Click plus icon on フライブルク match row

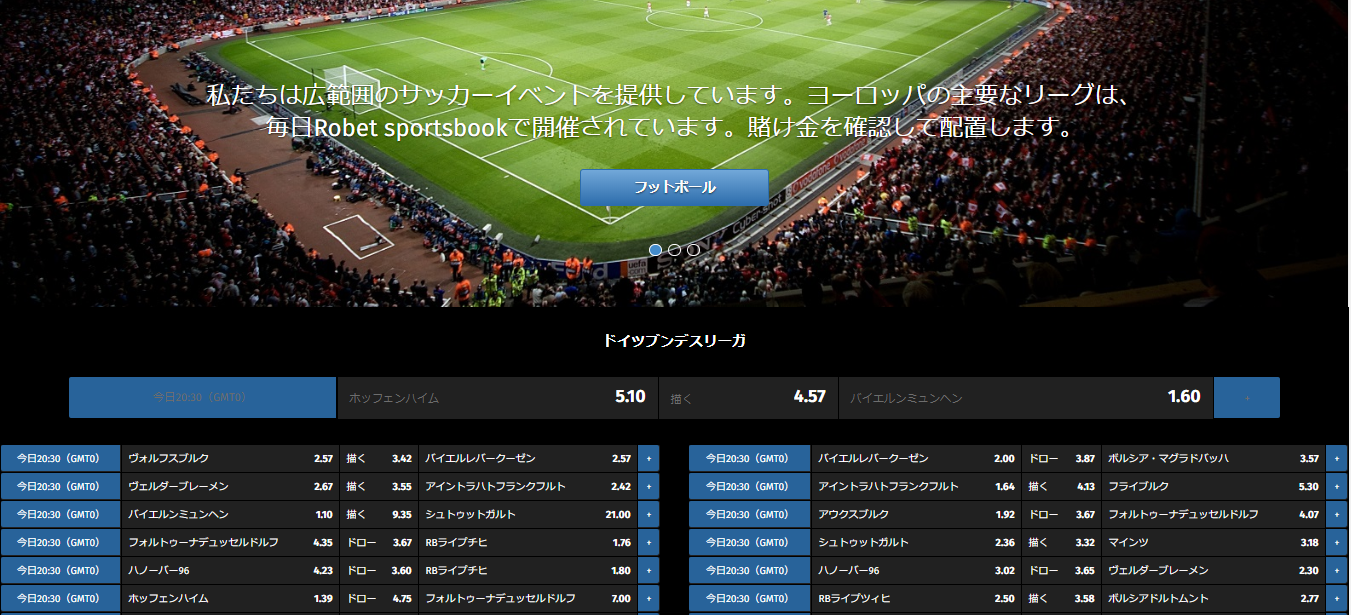(1337, 486)
